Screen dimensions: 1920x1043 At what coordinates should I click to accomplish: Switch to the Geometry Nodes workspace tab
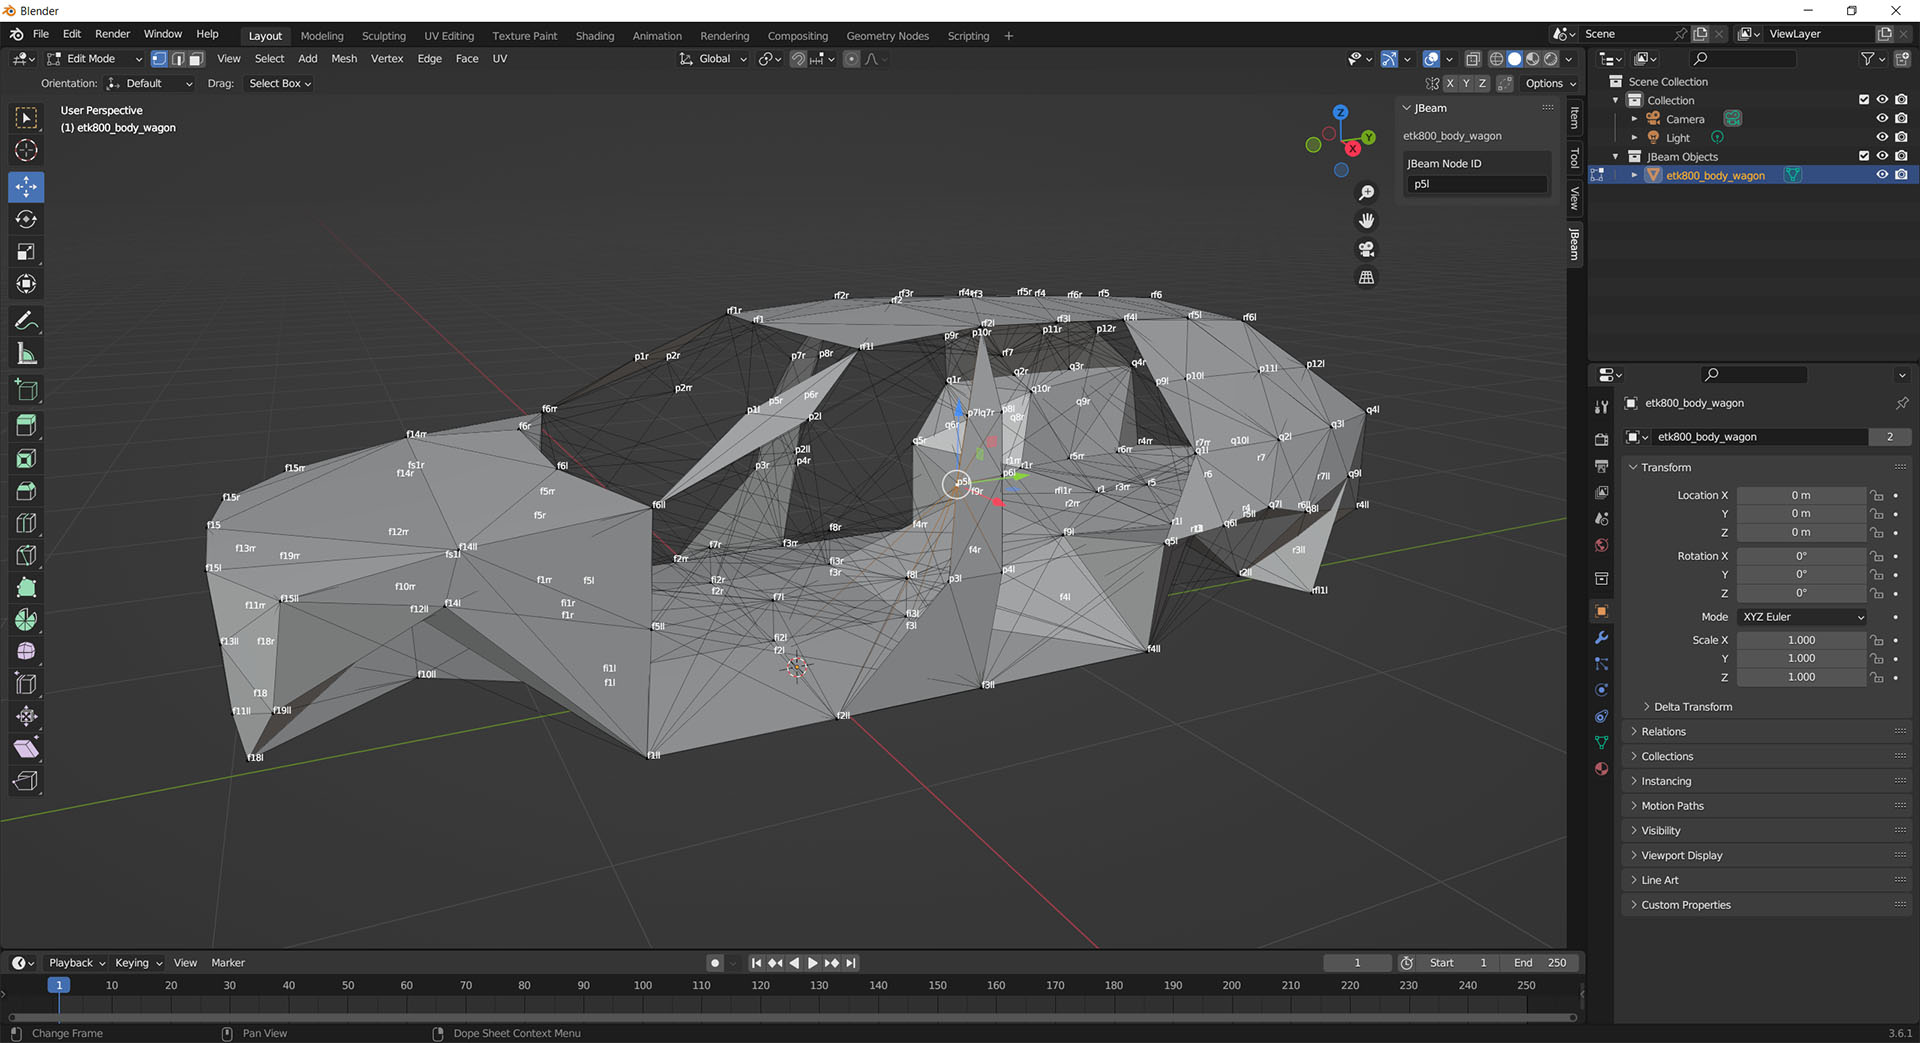click(x=887, y=36)
